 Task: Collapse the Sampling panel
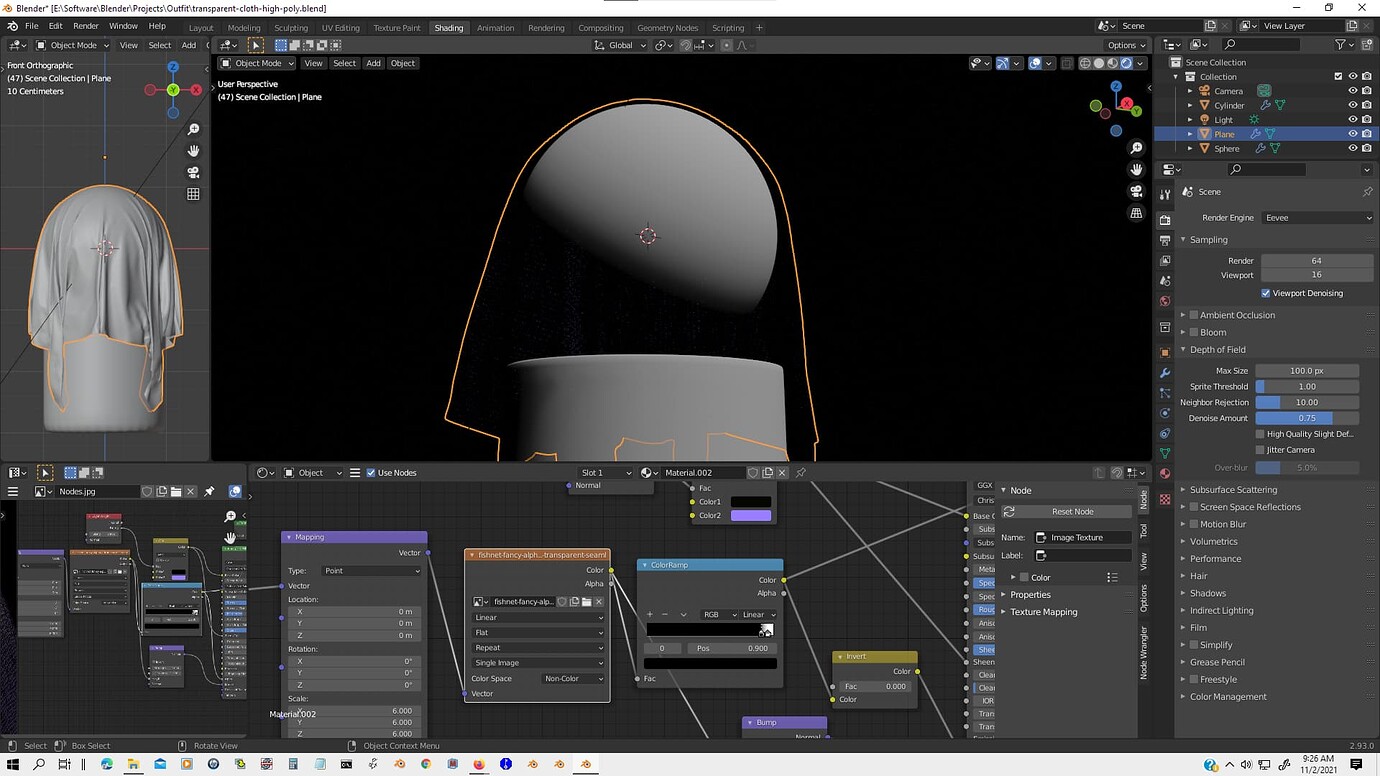coord(1183,240)
